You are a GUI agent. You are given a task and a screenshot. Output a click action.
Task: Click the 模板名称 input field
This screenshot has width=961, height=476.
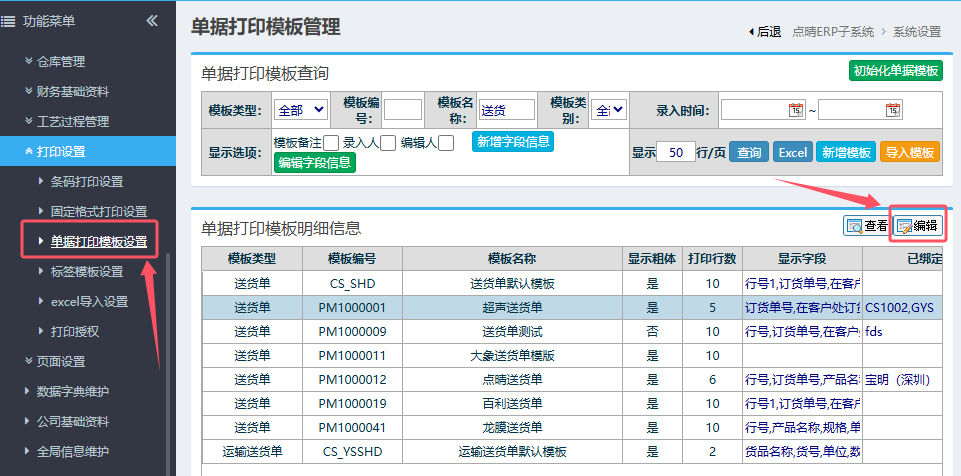[507, 110]
